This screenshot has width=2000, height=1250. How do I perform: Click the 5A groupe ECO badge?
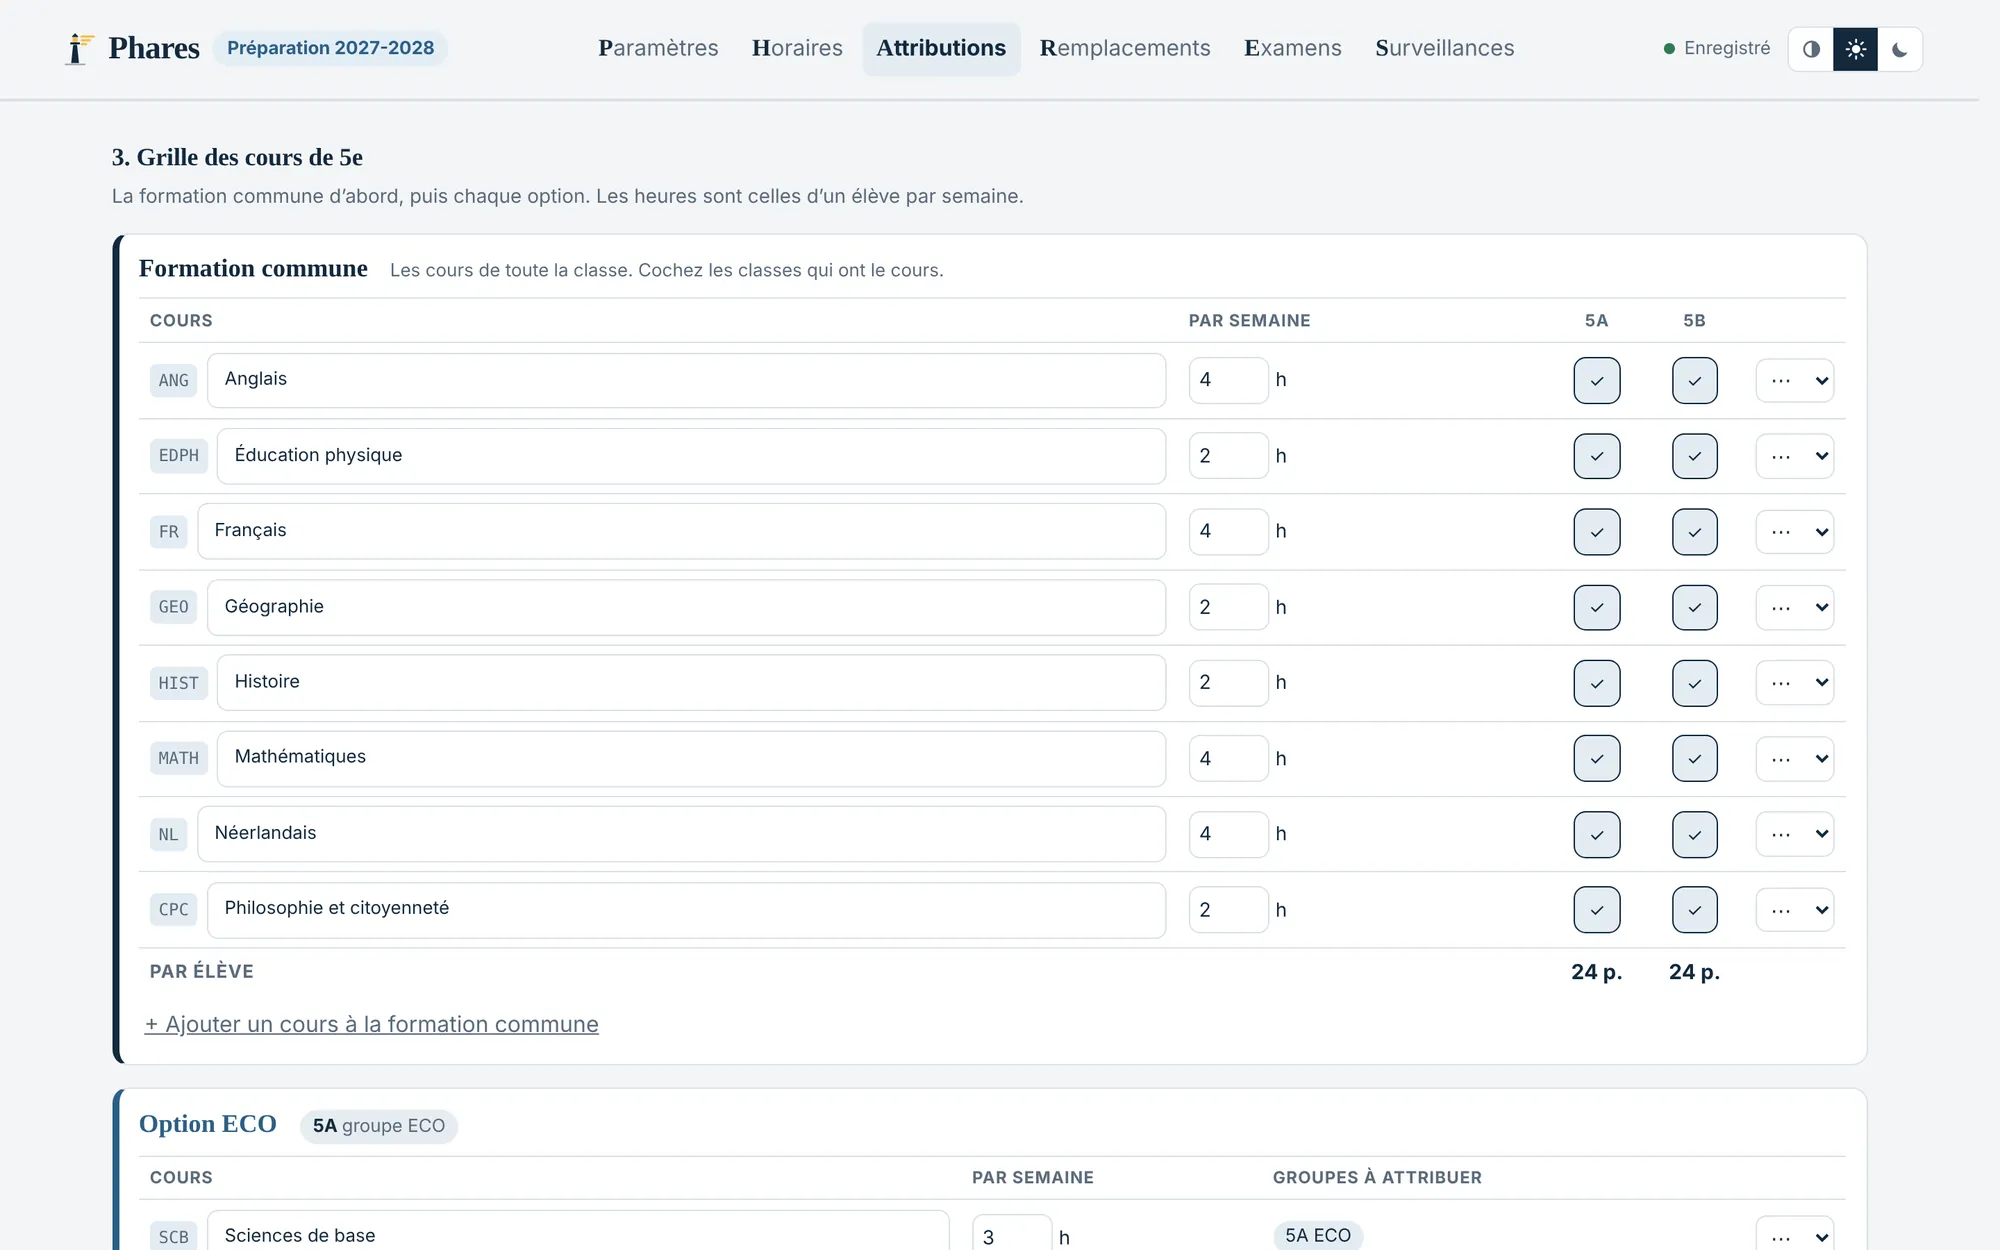[x=379, y=1126]
